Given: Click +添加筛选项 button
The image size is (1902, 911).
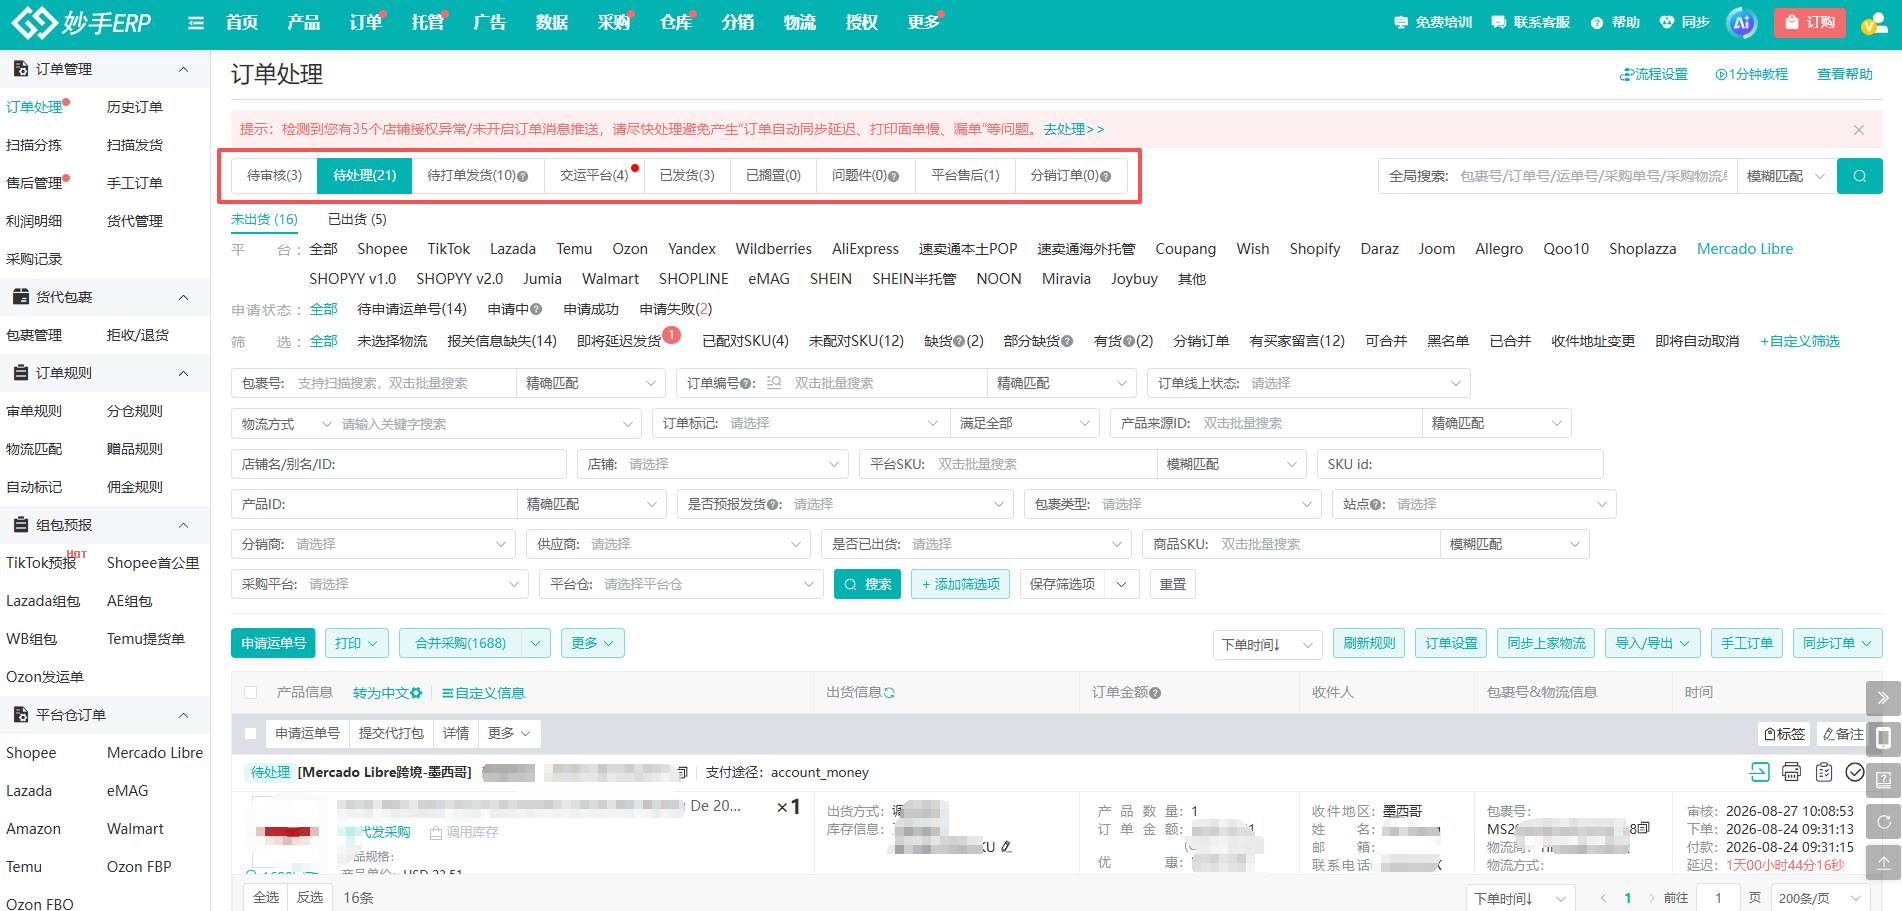Looking at the screenshot, I should pos(961,584).
